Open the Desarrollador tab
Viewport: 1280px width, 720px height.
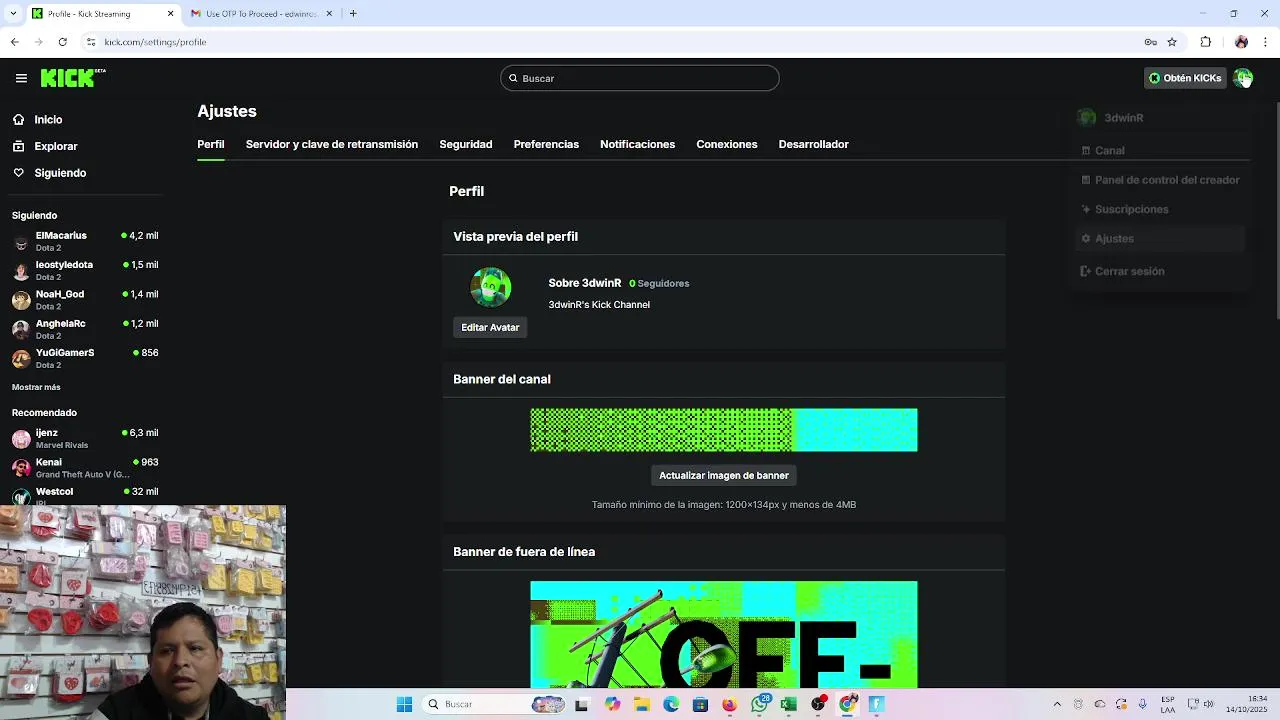tap(814, 144)
